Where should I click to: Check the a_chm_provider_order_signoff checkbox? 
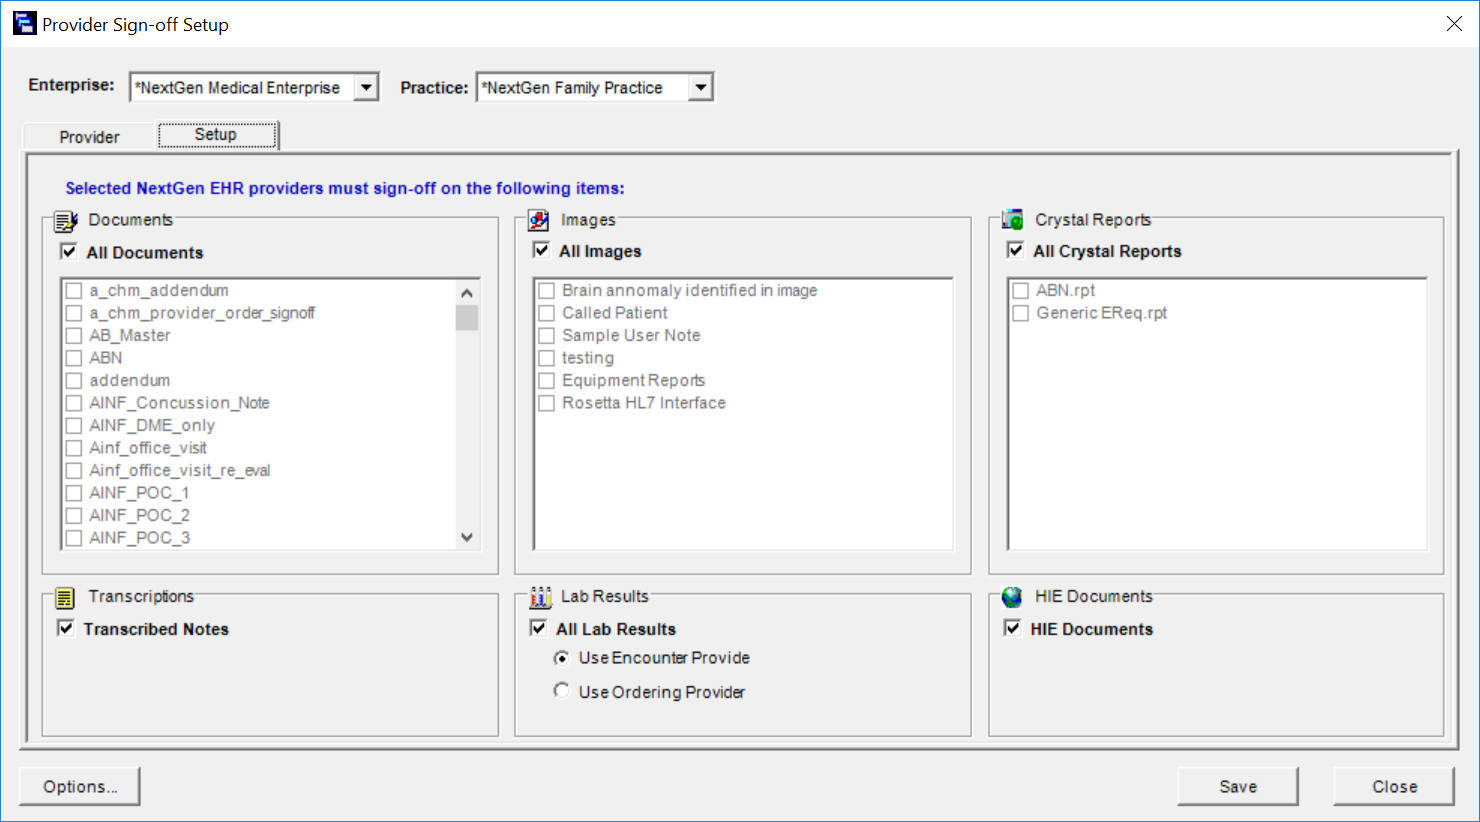[x=74, y=313]
